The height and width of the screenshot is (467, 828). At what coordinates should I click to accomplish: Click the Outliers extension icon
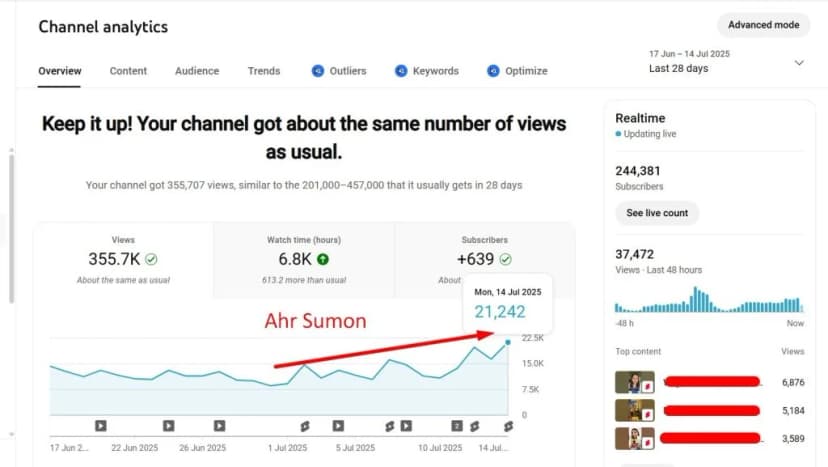click(x=318, y=71)
